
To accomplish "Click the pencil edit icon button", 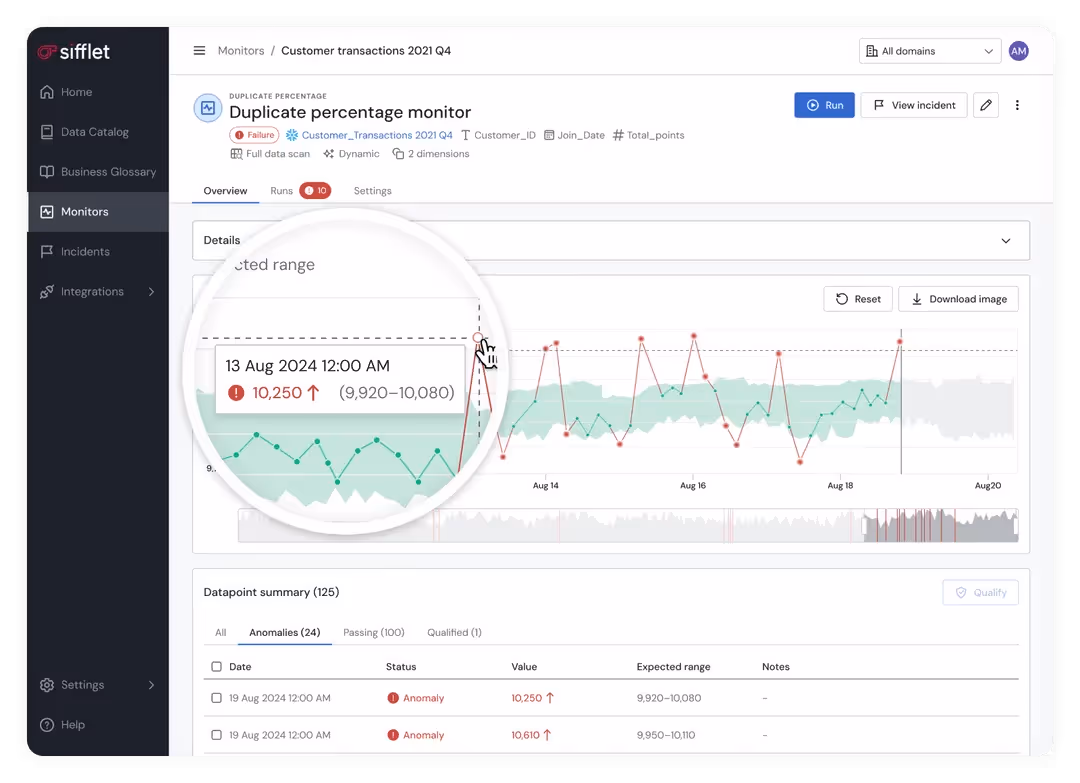I will (x=986, y=105).
